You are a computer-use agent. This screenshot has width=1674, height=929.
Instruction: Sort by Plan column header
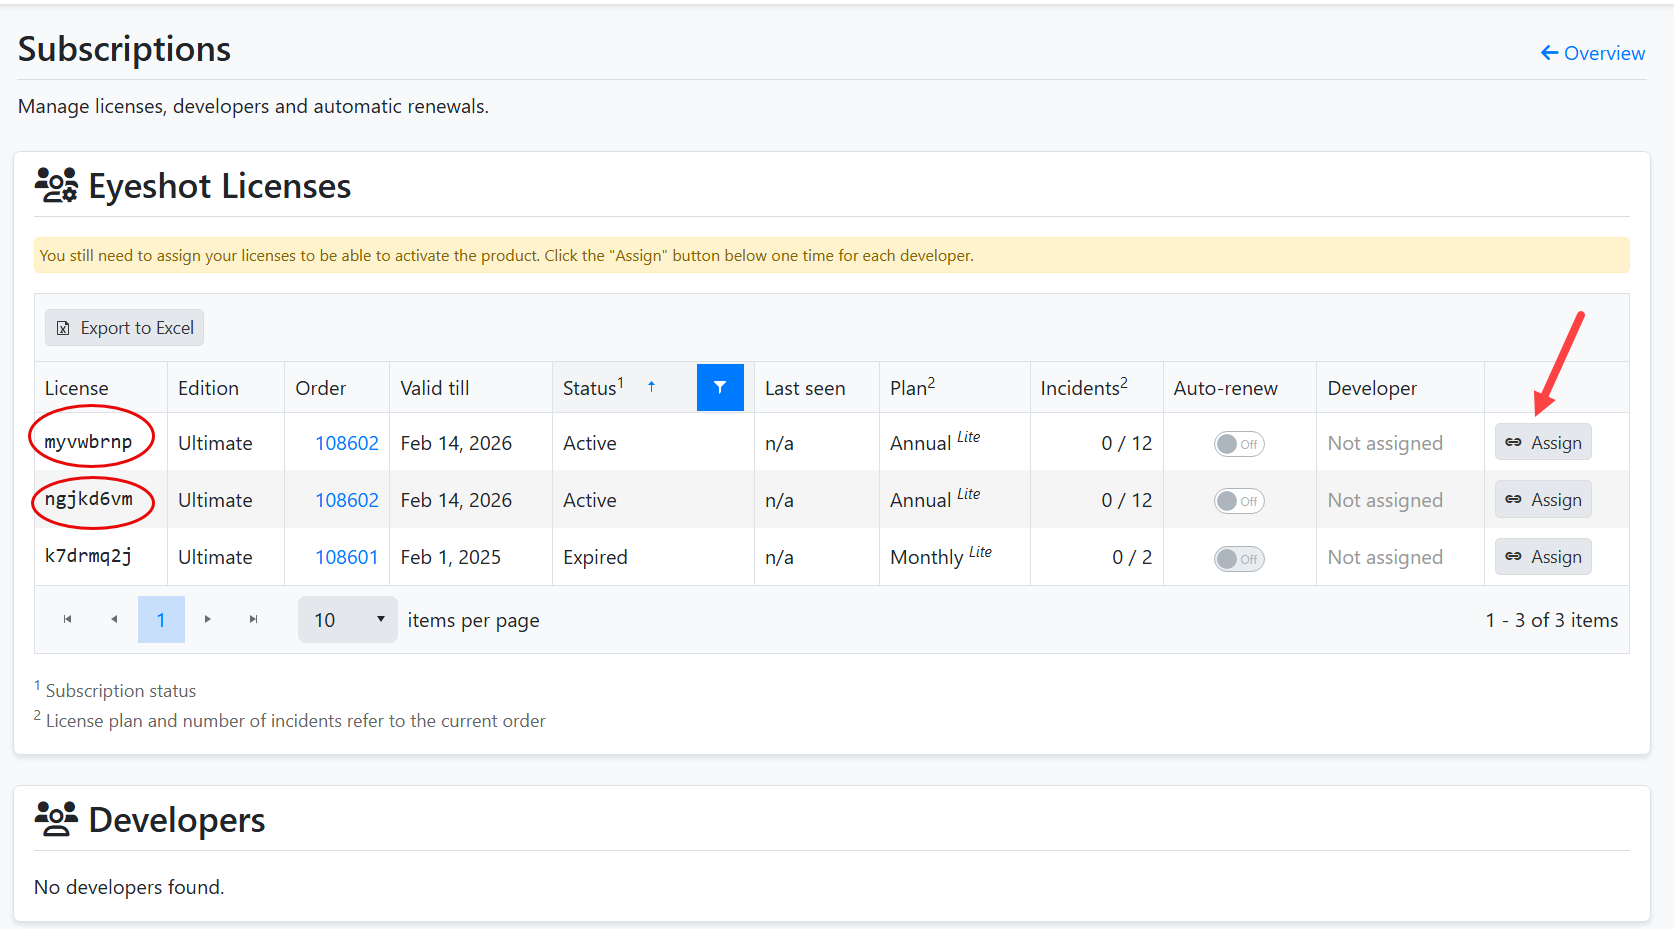pos(913,387)
